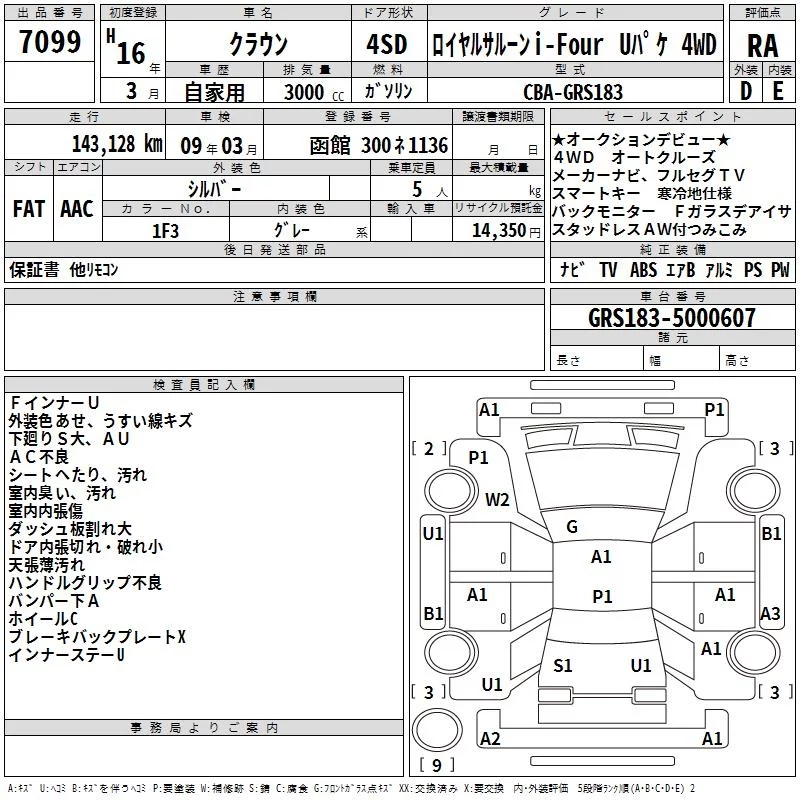This screenshot has height=800, width=800.
Task: Select the note 下廻りS大、AU
Action: click(x=69, y=439)
